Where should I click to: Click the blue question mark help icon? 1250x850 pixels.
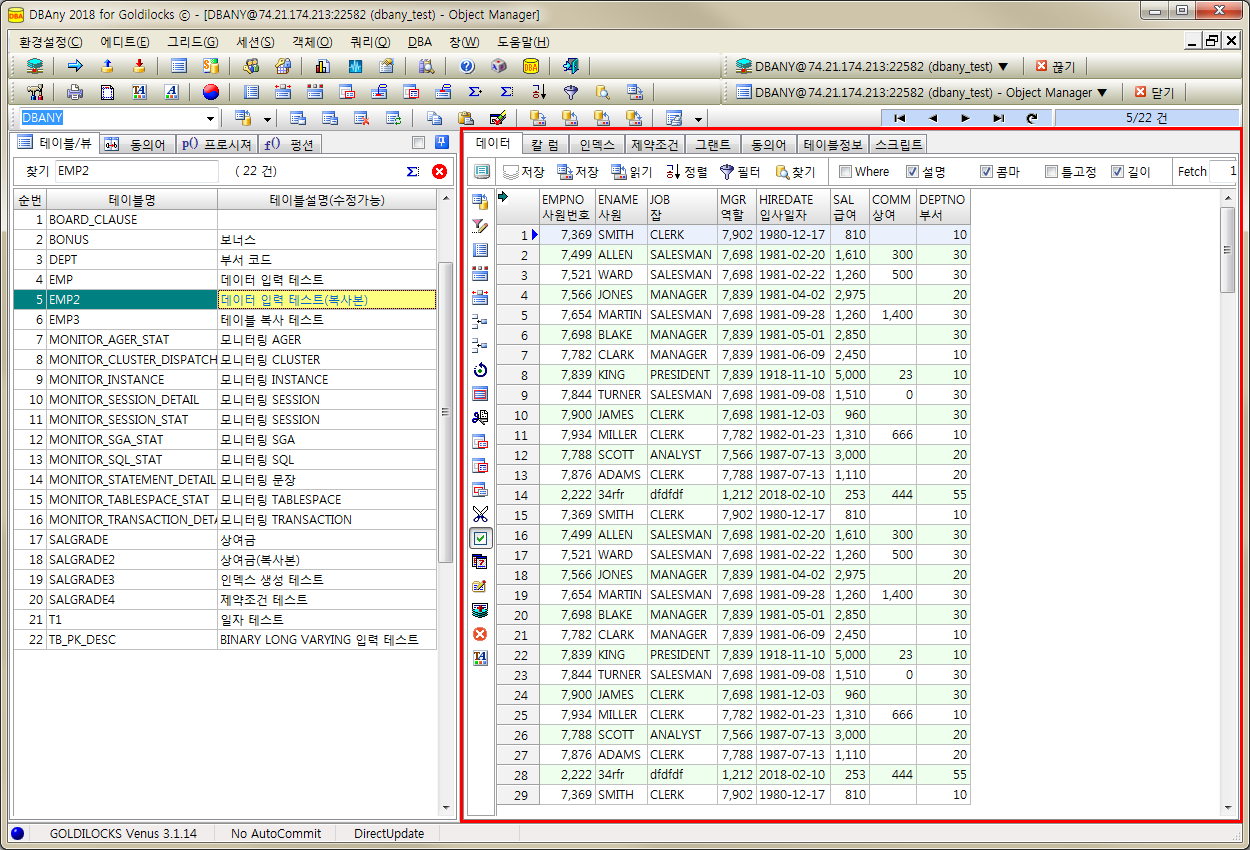(467, 67)
